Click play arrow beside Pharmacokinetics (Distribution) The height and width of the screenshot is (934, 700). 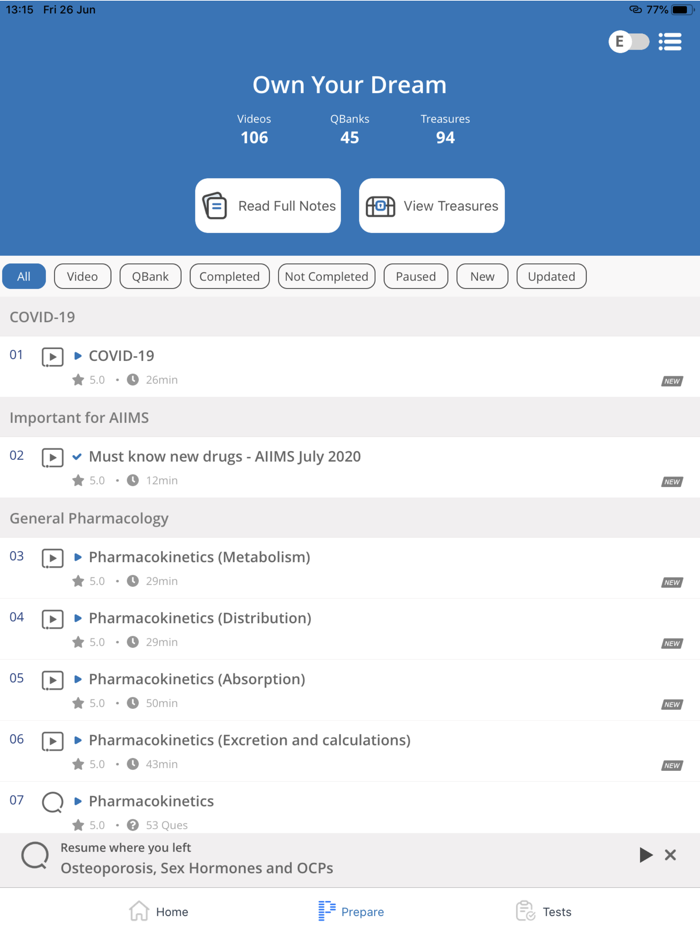pyautogui.click(x=77, y=618)
